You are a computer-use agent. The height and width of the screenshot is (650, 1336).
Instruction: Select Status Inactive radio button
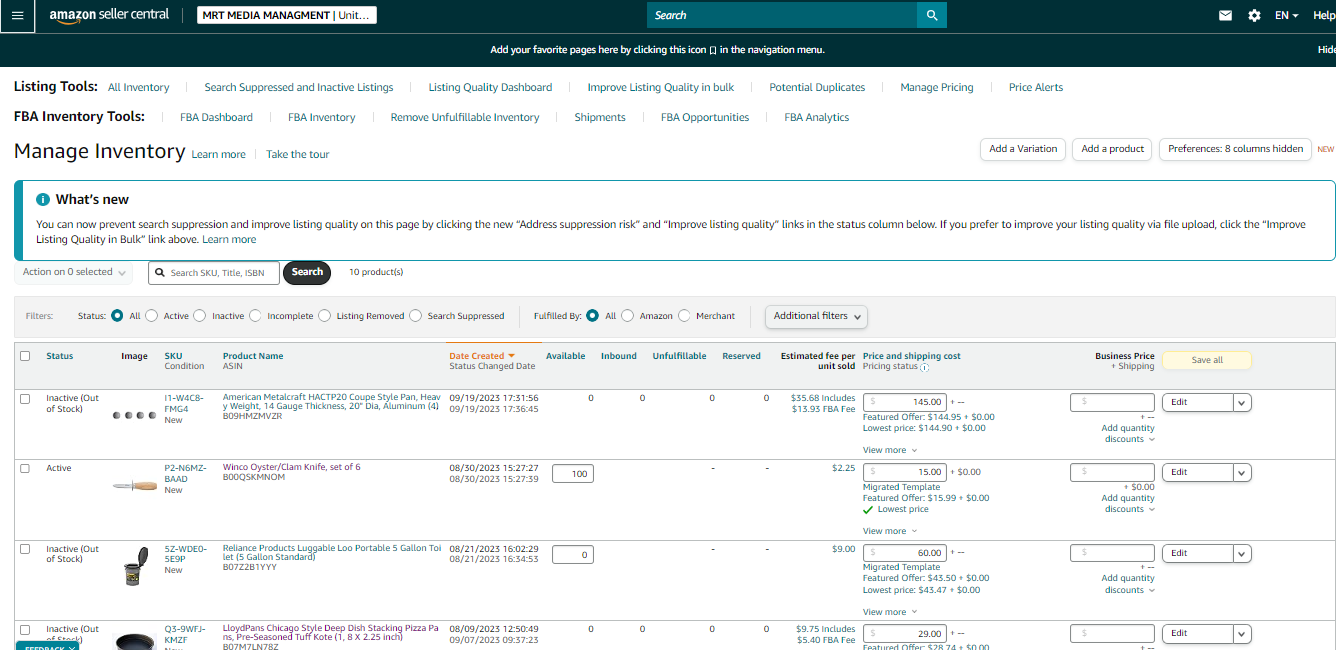tap(200, 316)
